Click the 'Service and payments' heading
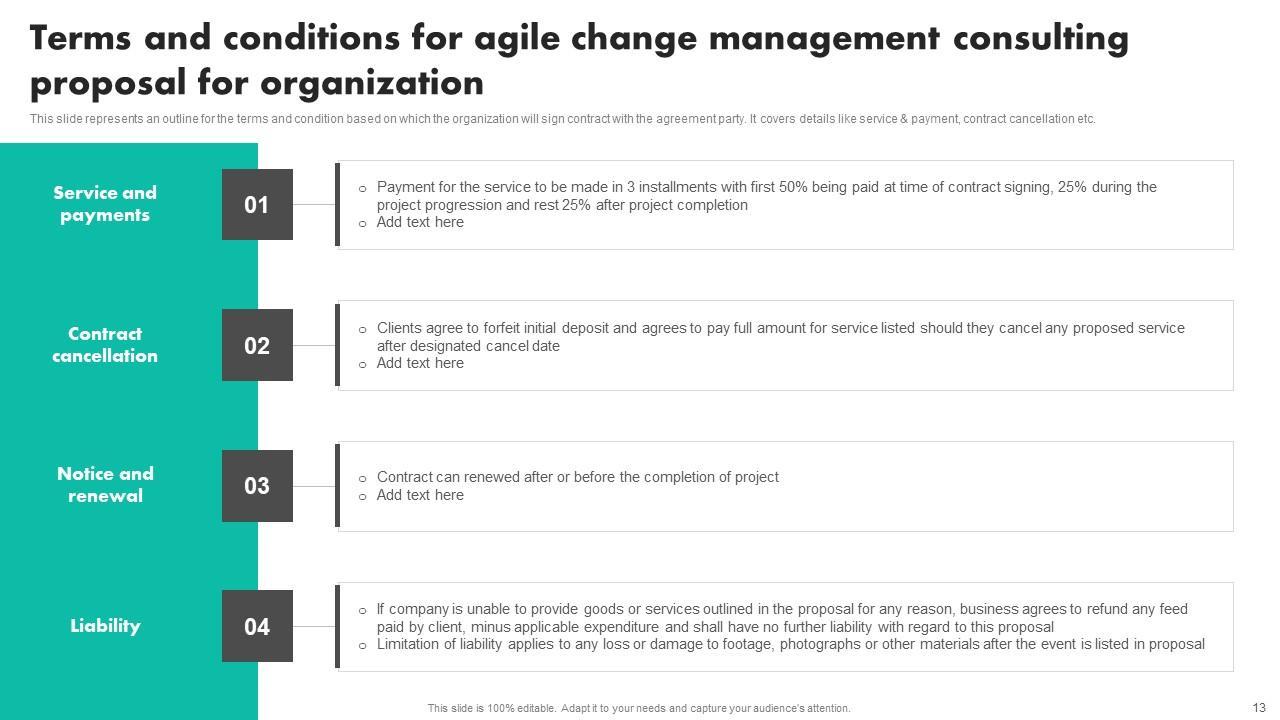 105,204
